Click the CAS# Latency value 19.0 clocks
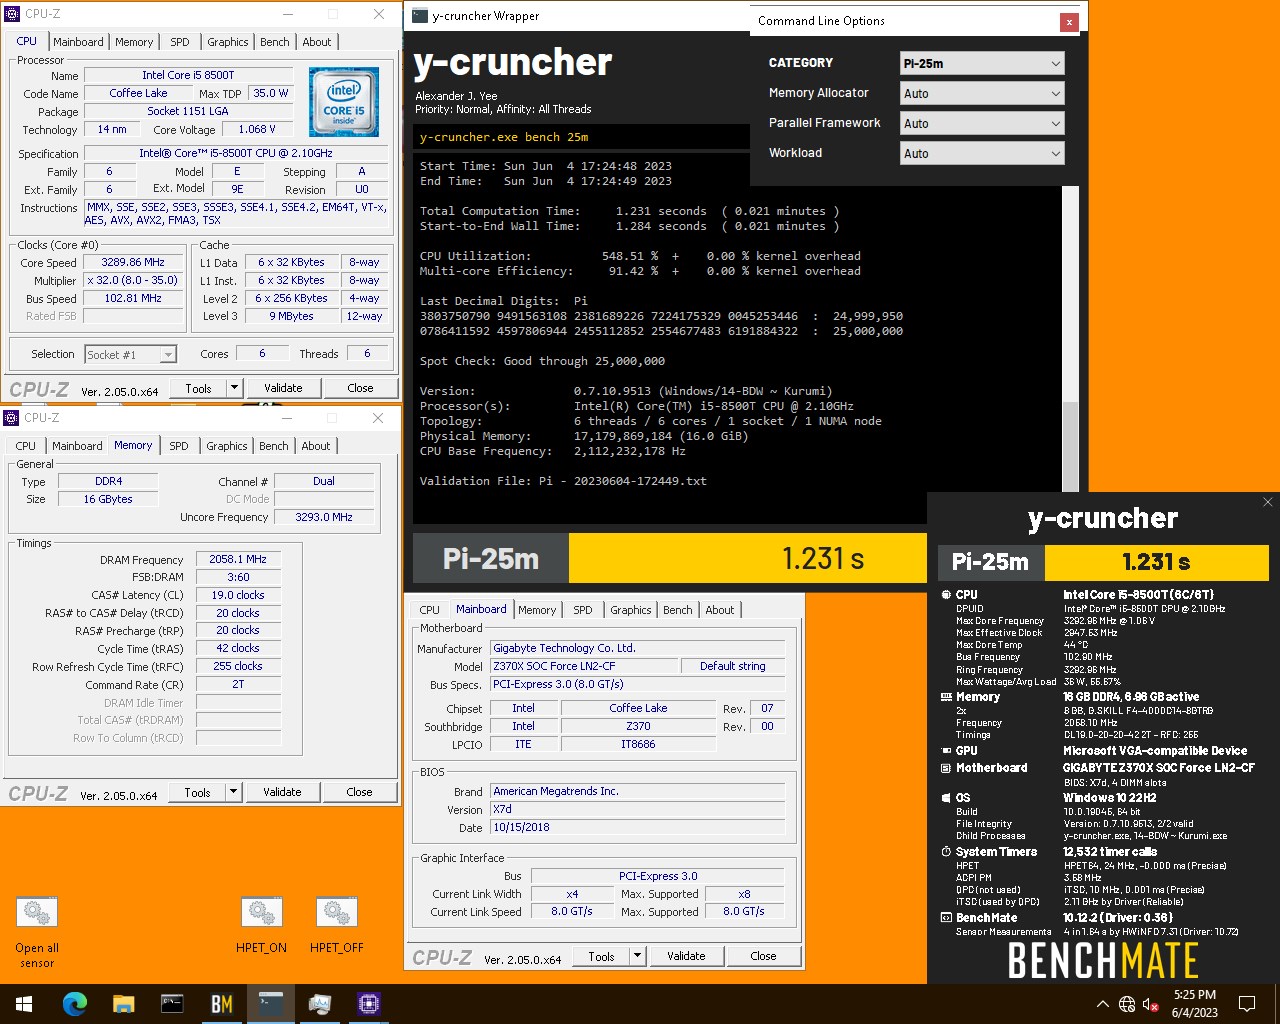This screenshot has width=1280, height=1024. click(x=238, y=595)
